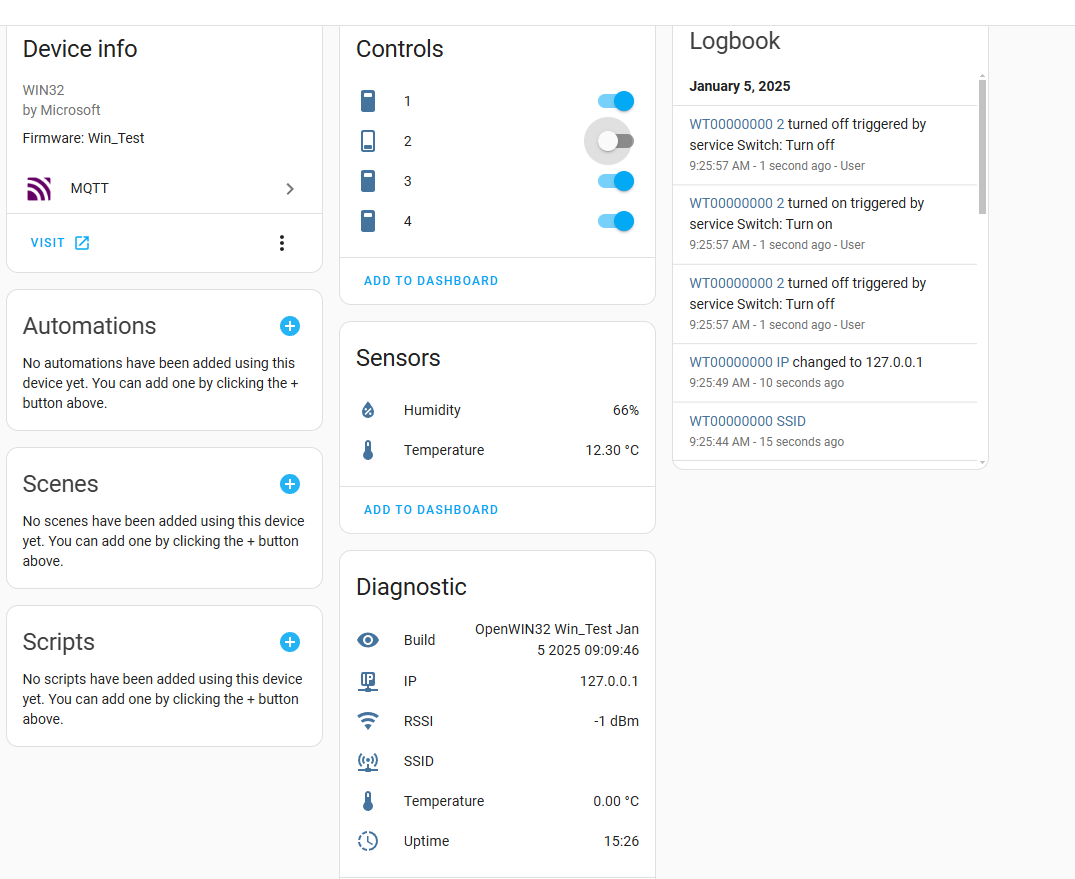
Task: Click the Build eye icon
Action: click(368, 640)
